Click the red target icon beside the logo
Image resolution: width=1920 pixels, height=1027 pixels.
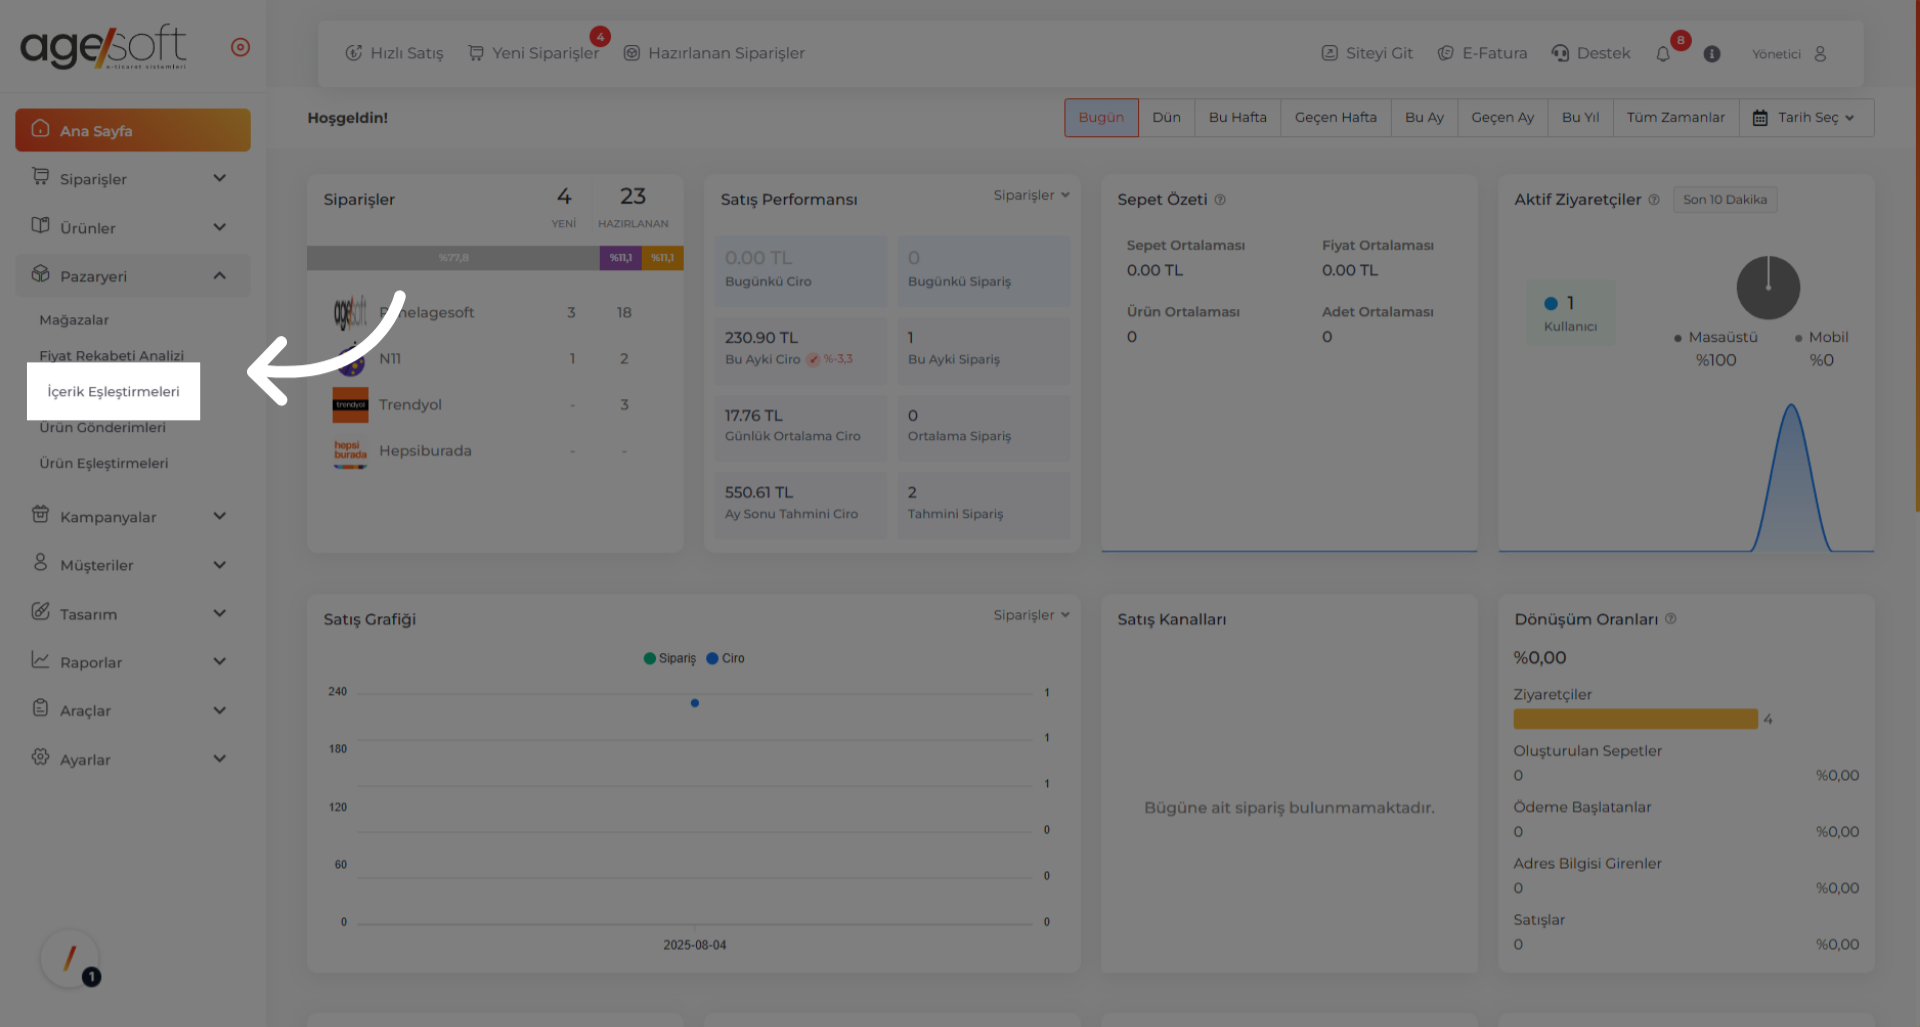(240, 47)
